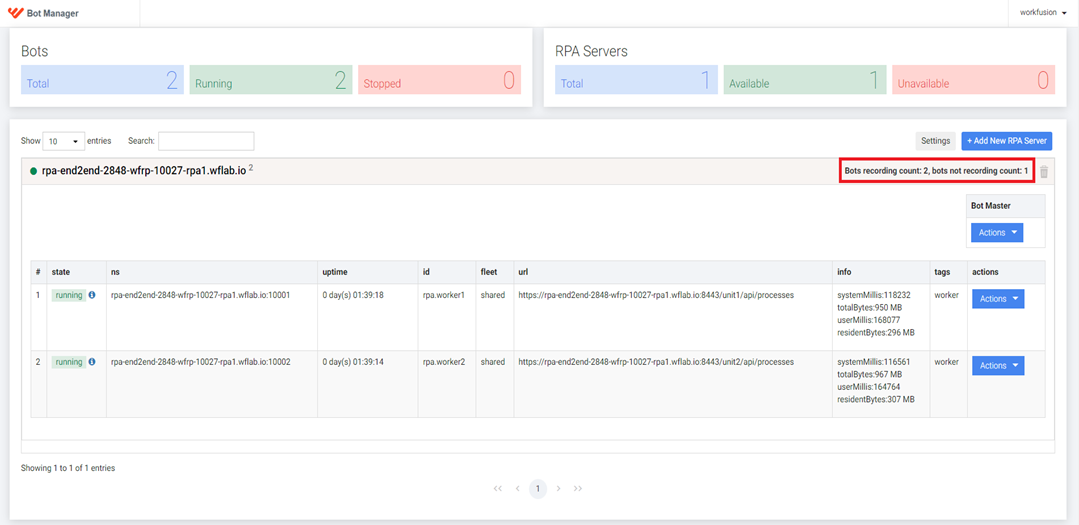
Task: Click the Bot Master header label
Action: click(x=990, y=206)
